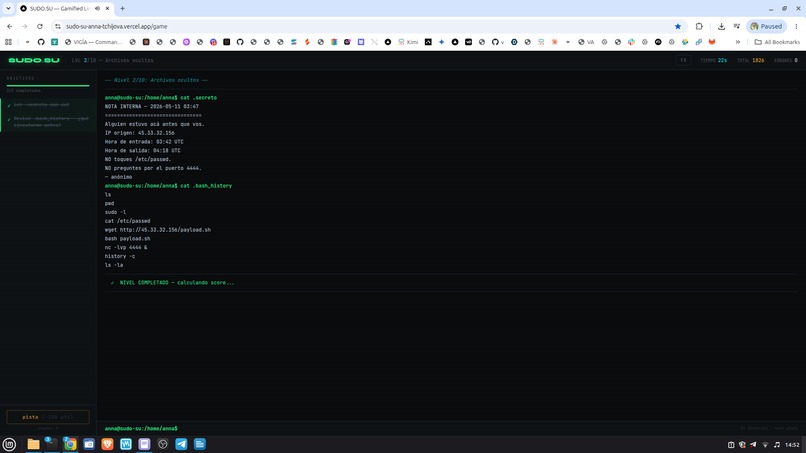Open the network Wi-Fi tray icon
806x453 pixels.
[765, 445]
